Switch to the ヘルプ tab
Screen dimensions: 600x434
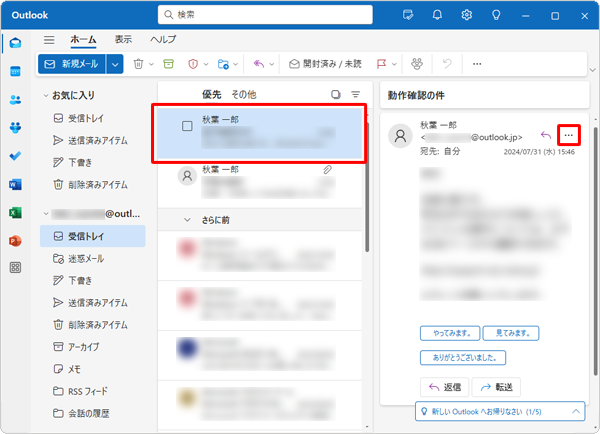(x=163, y=39)
